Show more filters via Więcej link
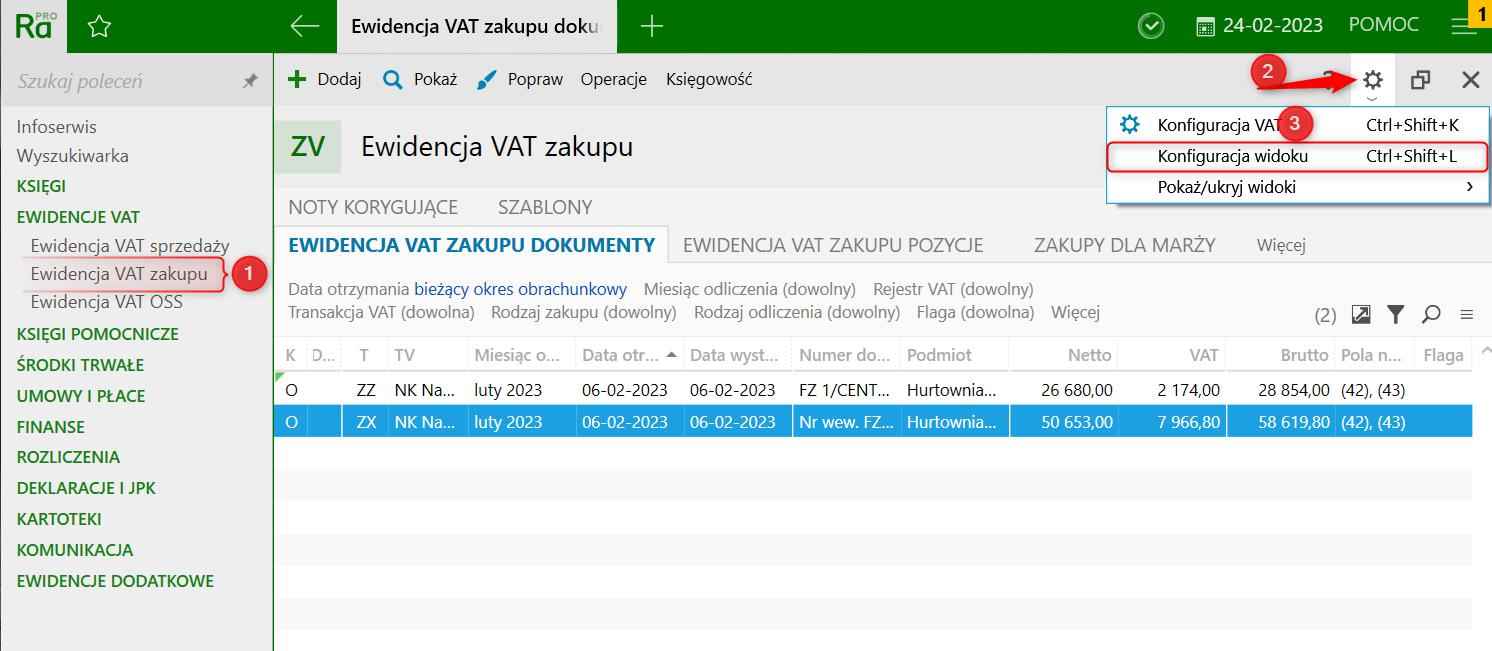 (1075, 312)
